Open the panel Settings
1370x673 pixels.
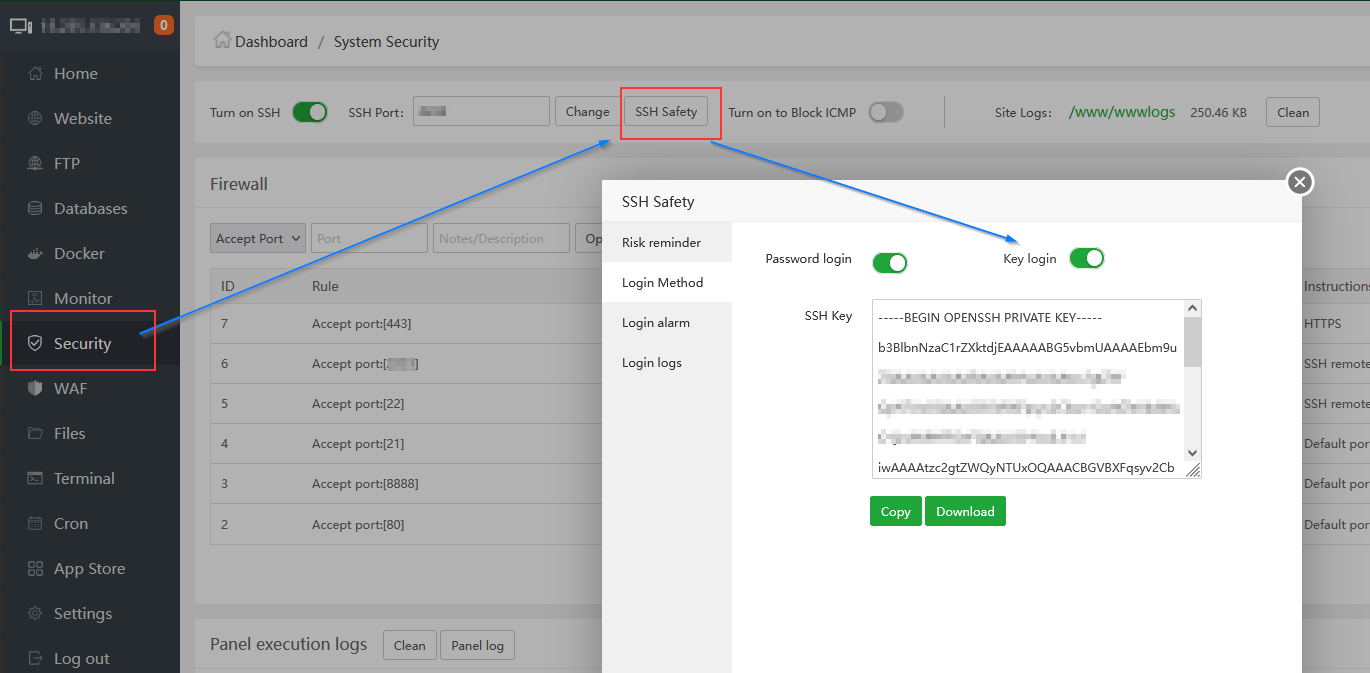[82, 613]
